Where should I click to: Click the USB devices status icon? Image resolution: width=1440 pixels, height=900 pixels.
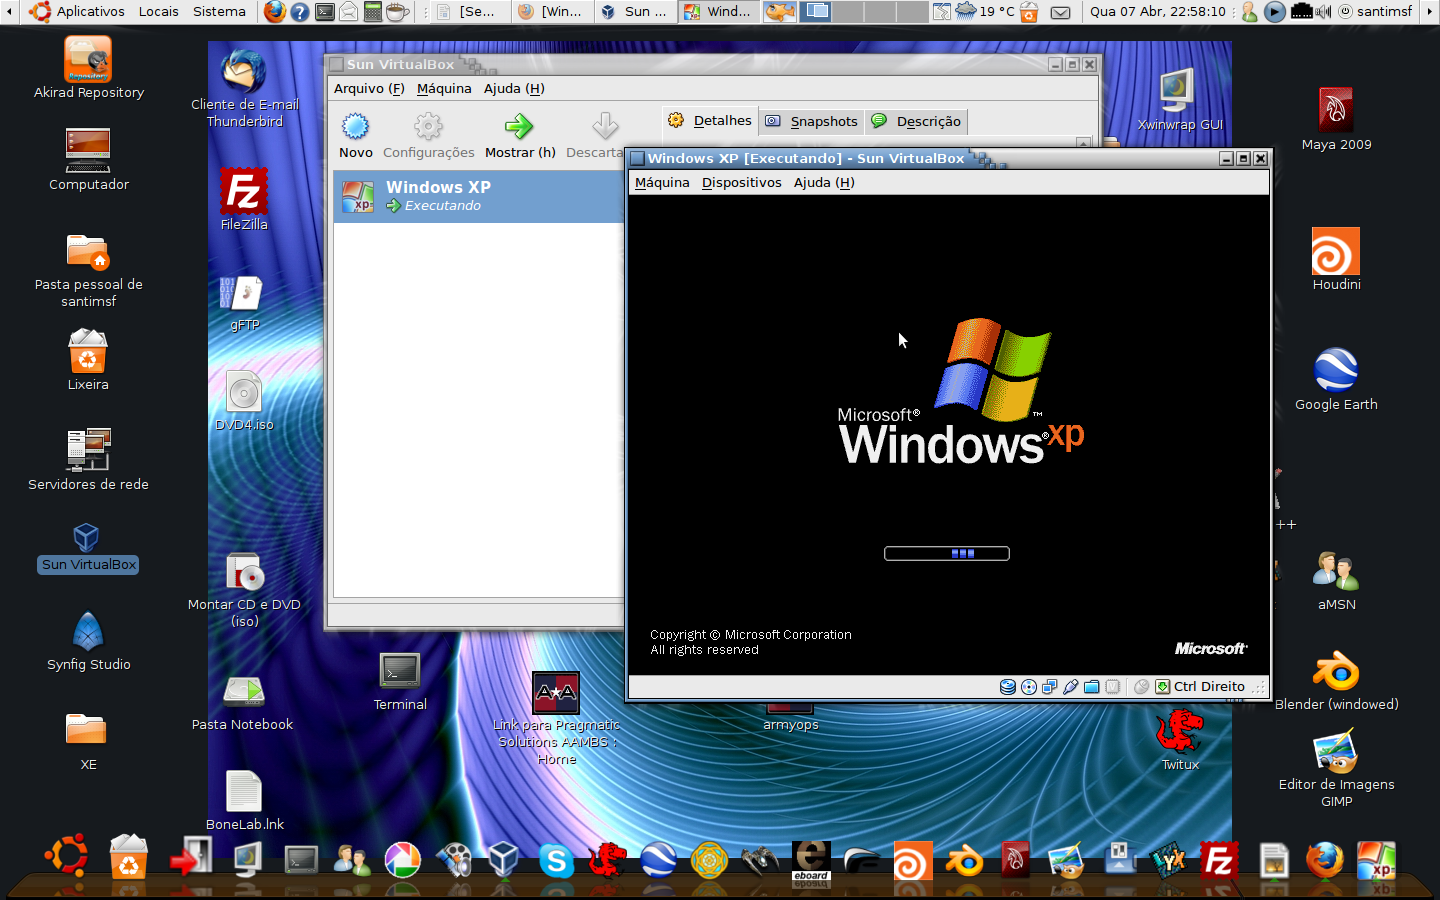pyautogui.click(x=1071, y=687)
